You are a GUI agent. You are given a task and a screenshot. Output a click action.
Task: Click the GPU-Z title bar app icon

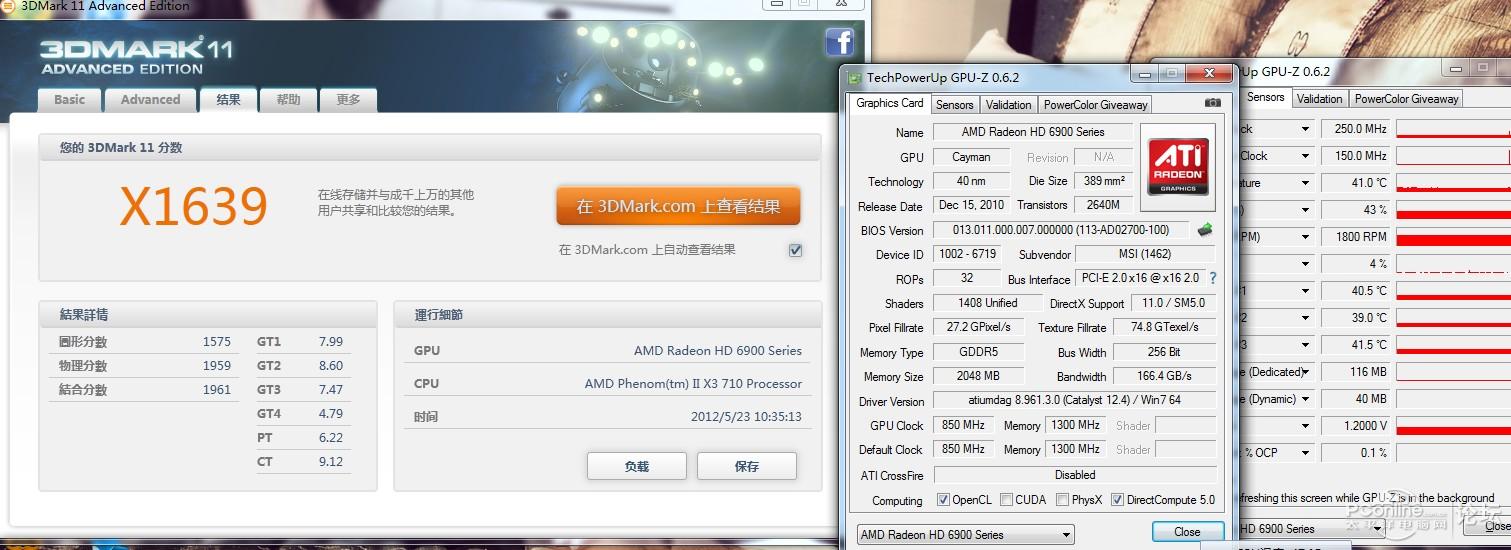854,77
